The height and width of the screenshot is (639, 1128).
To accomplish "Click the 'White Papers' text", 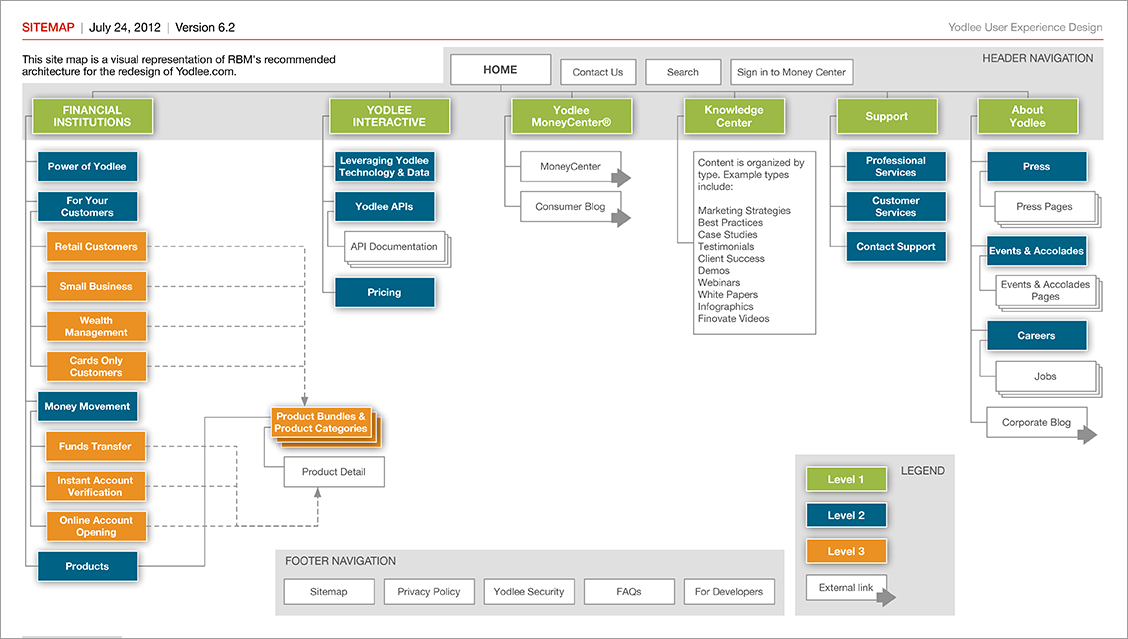I will pyautogui.click(x=727, y=294).
